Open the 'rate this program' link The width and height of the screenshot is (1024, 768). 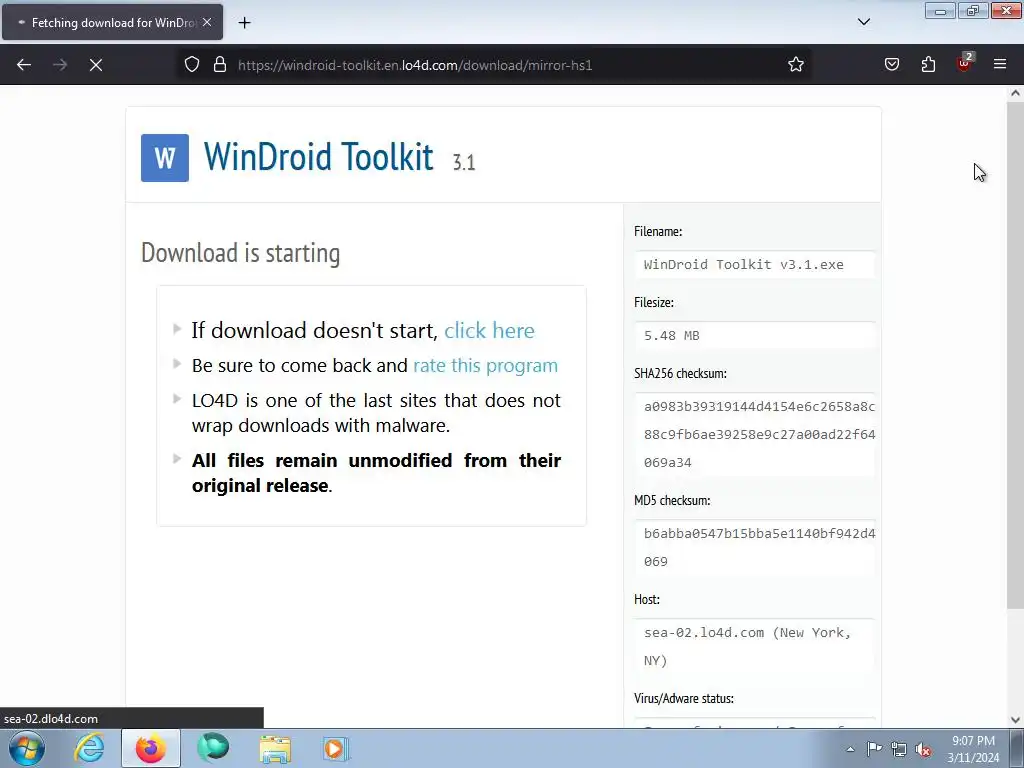coord(485,366)
